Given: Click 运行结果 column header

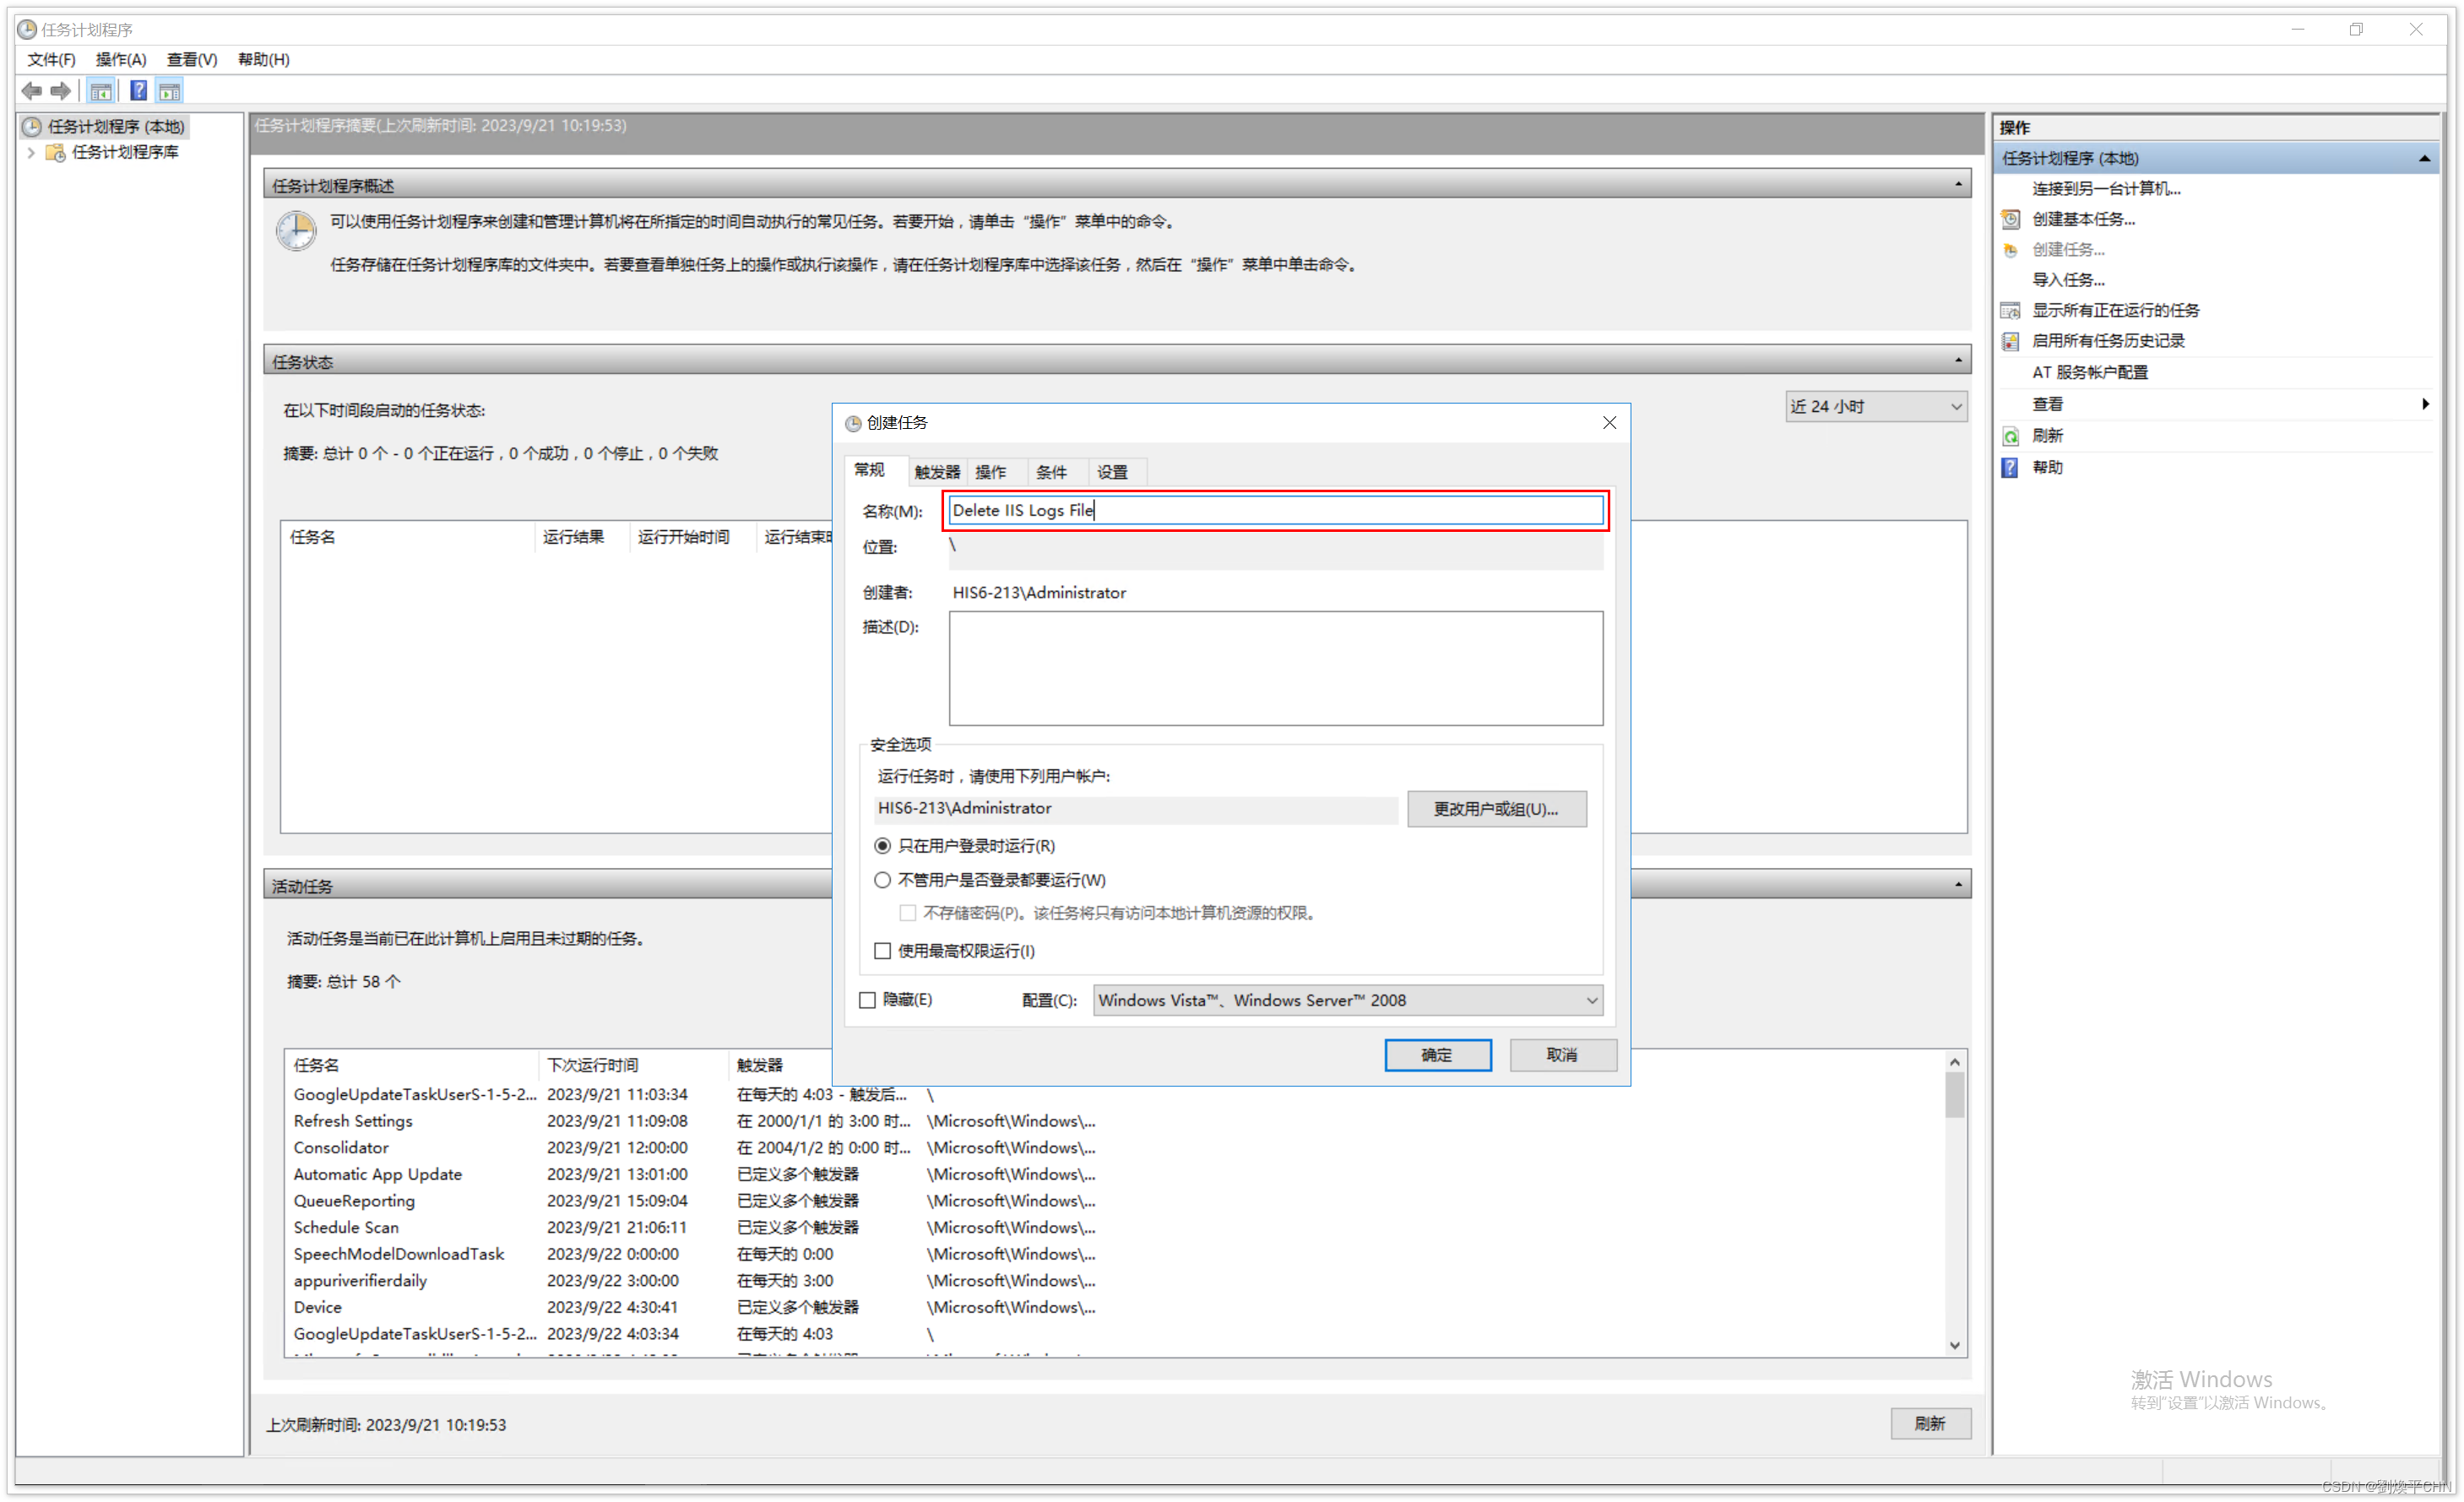Looking at the screenshot, I should click(581, 537).
